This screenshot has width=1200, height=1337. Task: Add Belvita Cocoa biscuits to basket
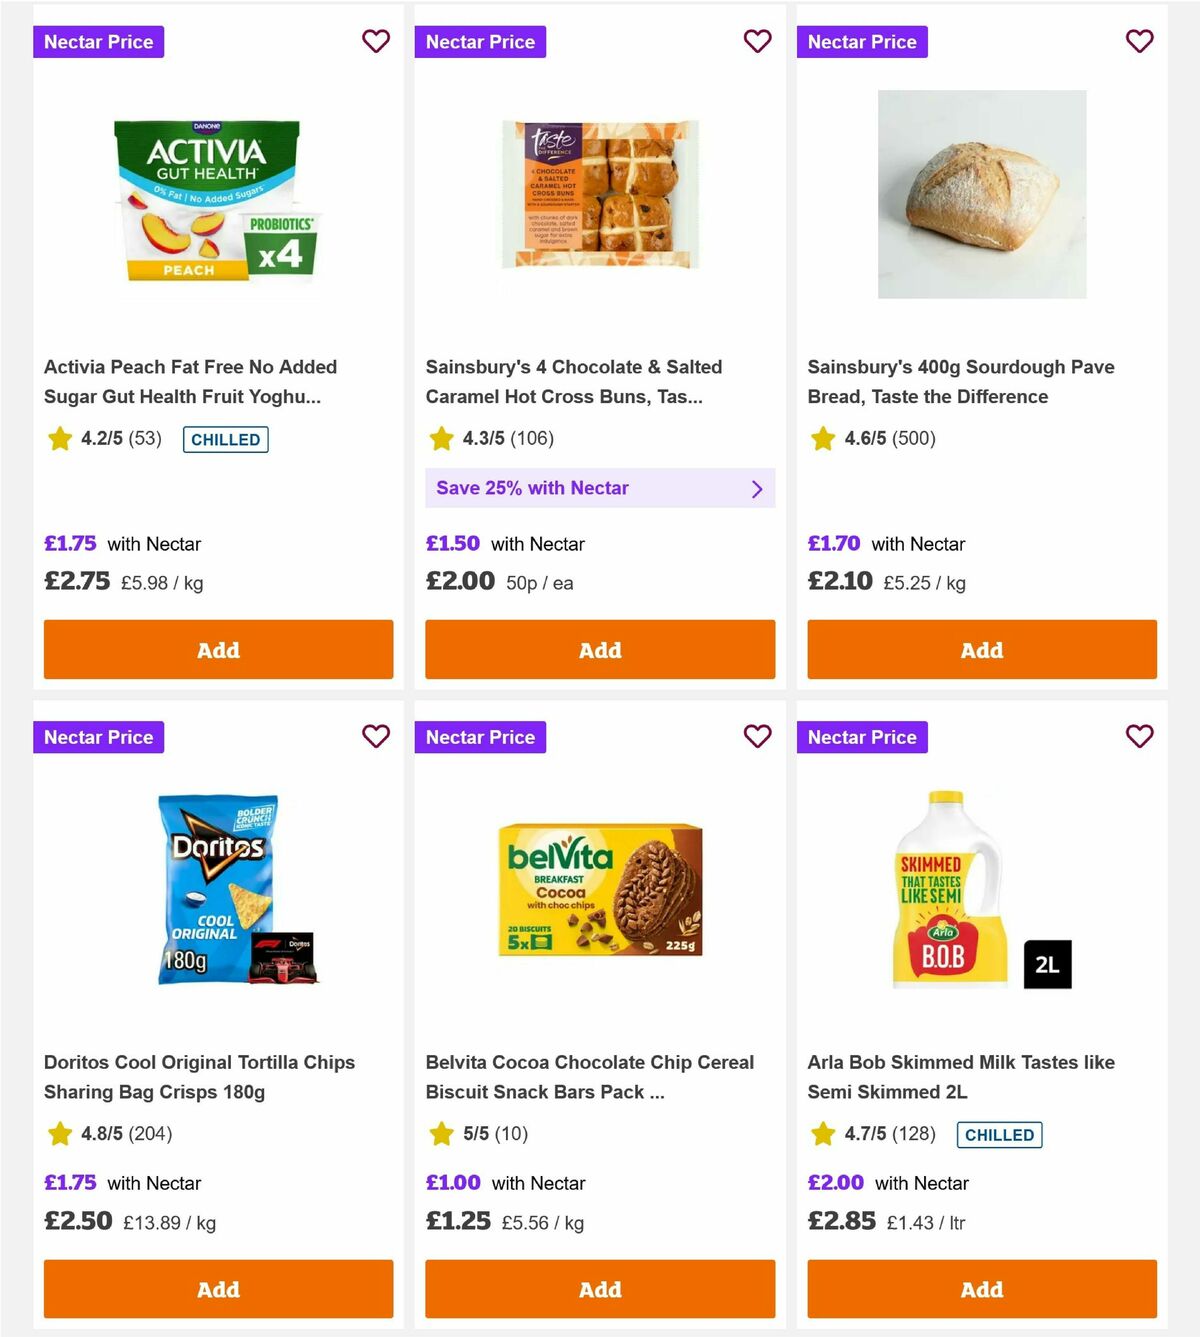point(599,1289)
